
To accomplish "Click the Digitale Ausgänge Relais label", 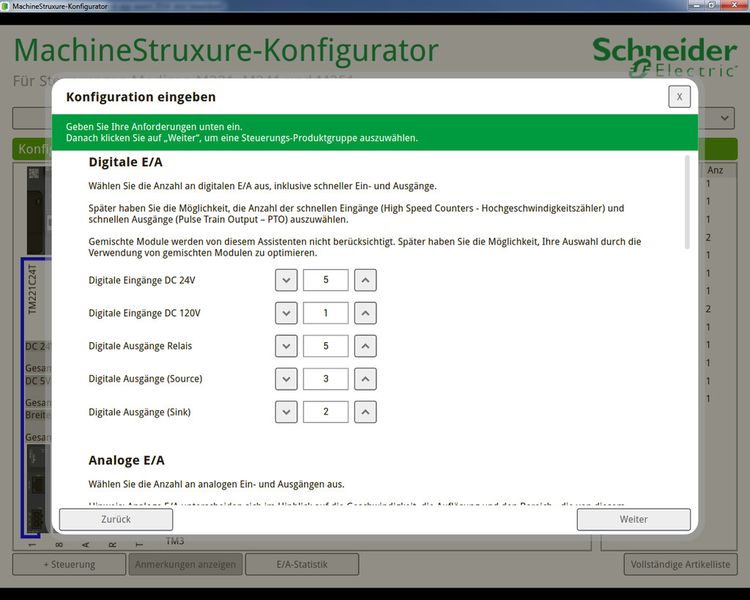I will click(x=140, y=346).
